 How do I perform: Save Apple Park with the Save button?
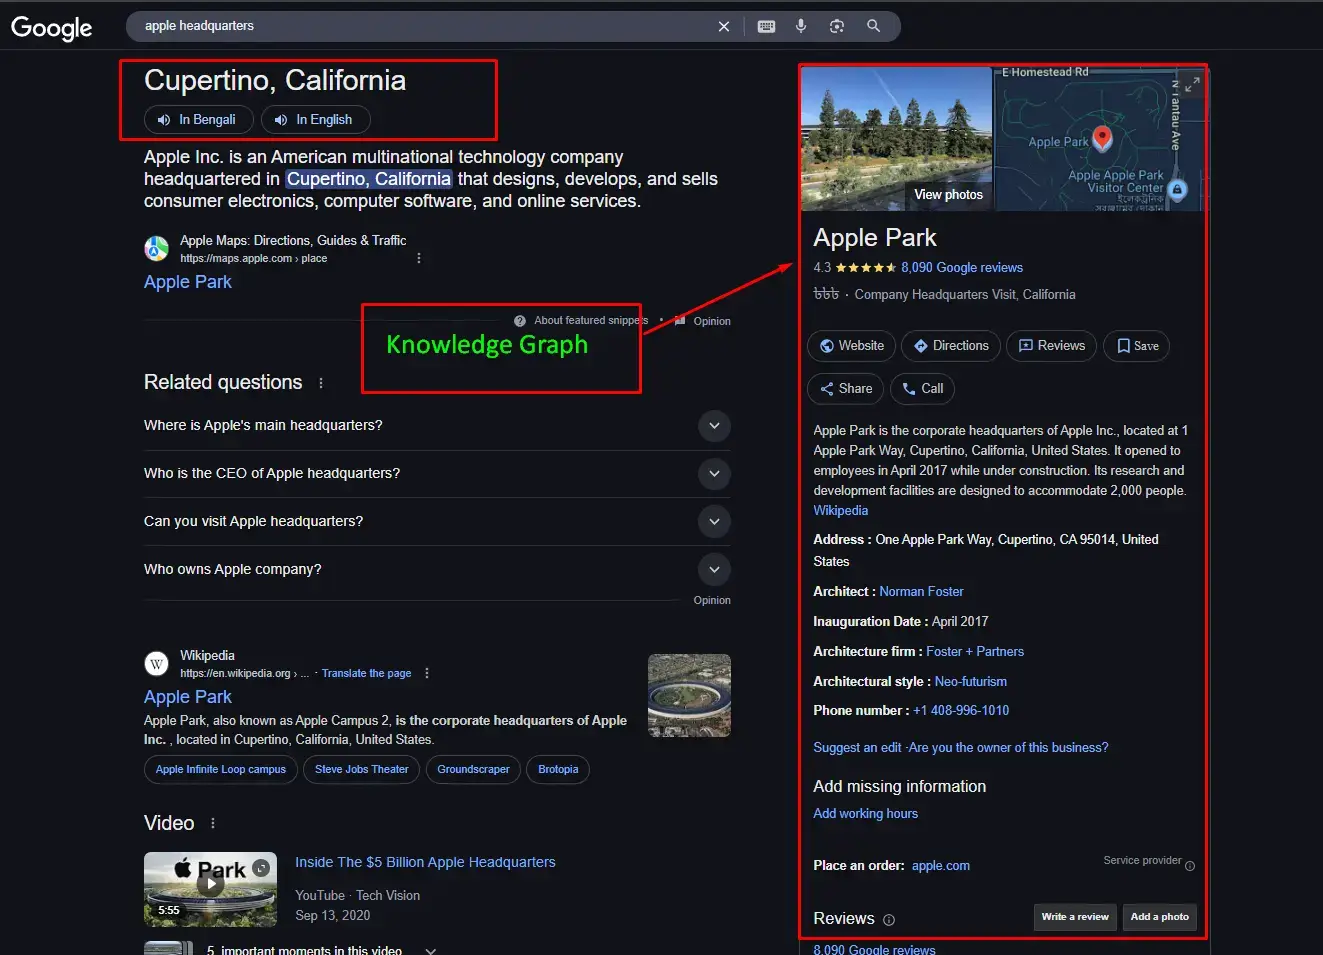pyautogui.click(x=1136, y=345)
